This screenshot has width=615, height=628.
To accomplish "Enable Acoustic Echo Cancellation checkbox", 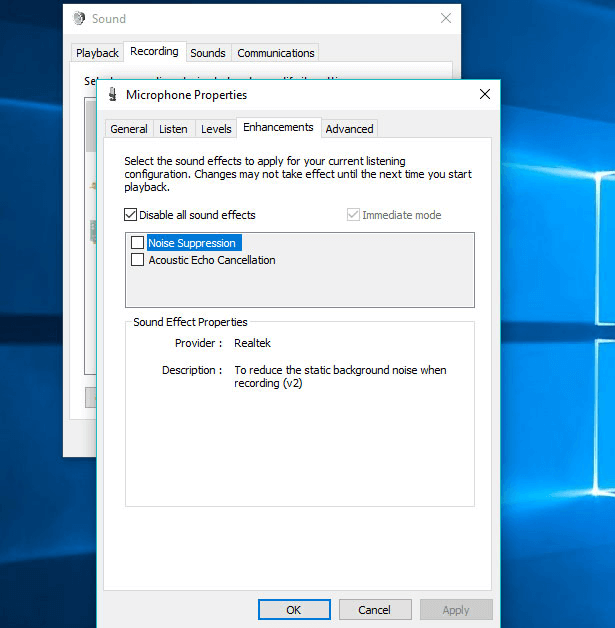I will [x=138, y=260].
